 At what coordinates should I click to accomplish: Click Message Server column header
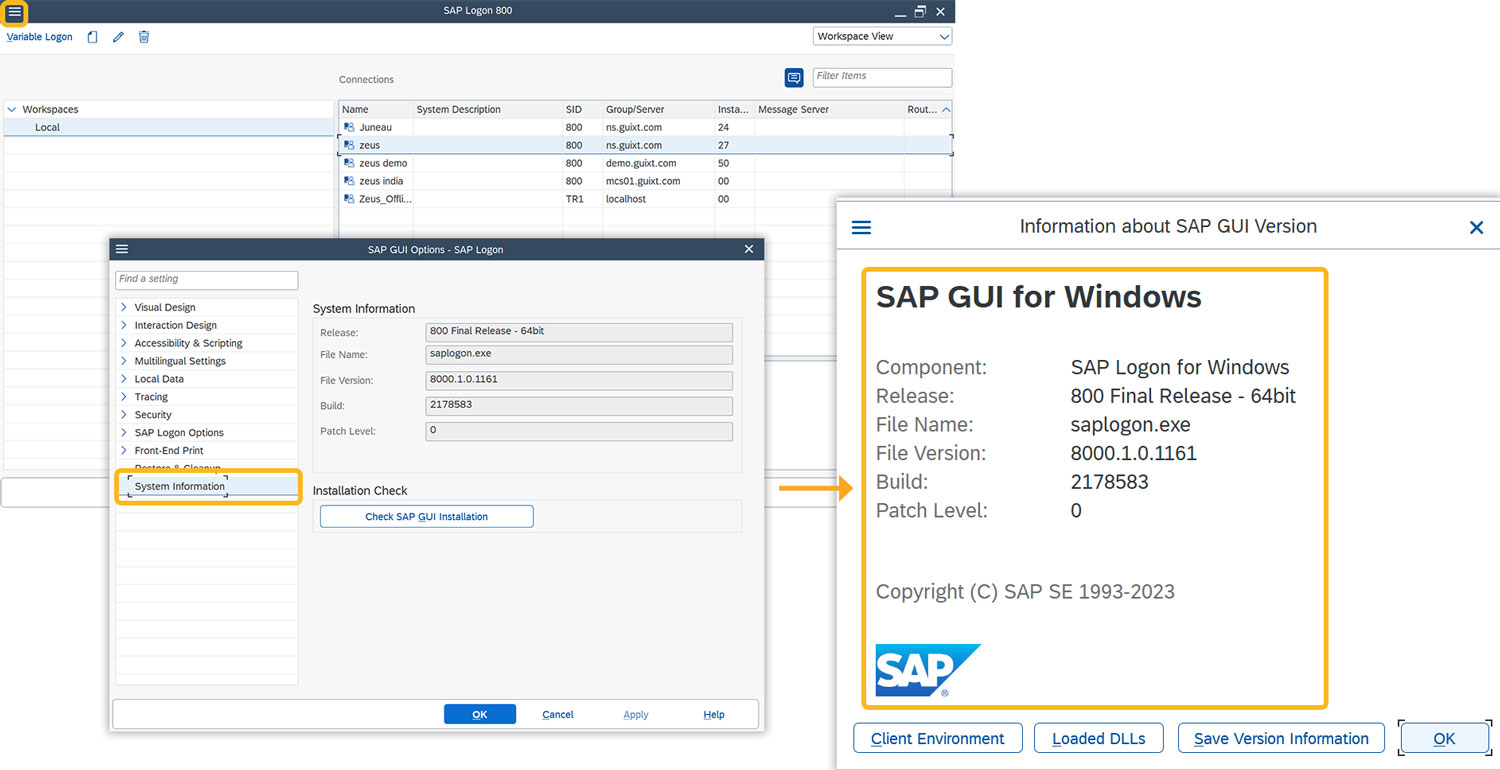coord(829,109)
